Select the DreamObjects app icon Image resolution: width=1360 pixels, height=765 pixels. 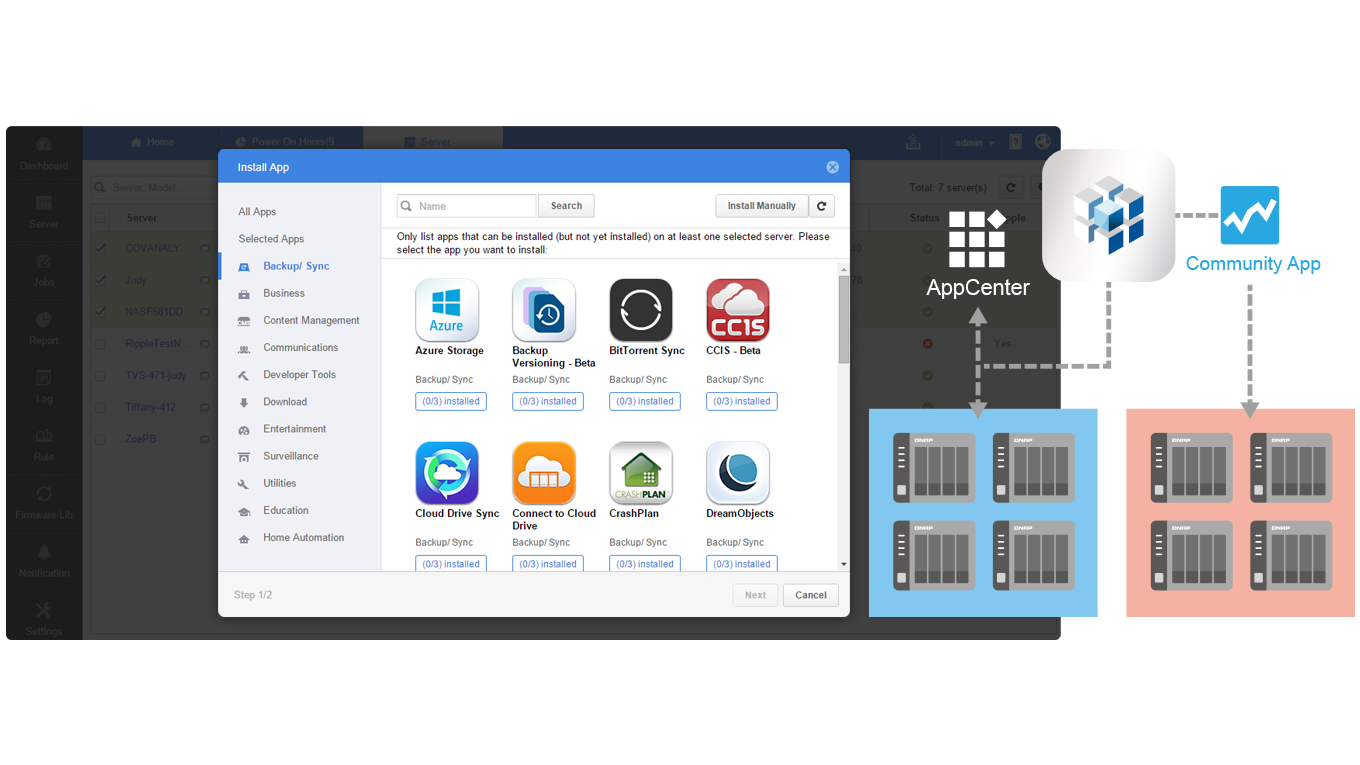pyautogui.click(x=738, y=474)
